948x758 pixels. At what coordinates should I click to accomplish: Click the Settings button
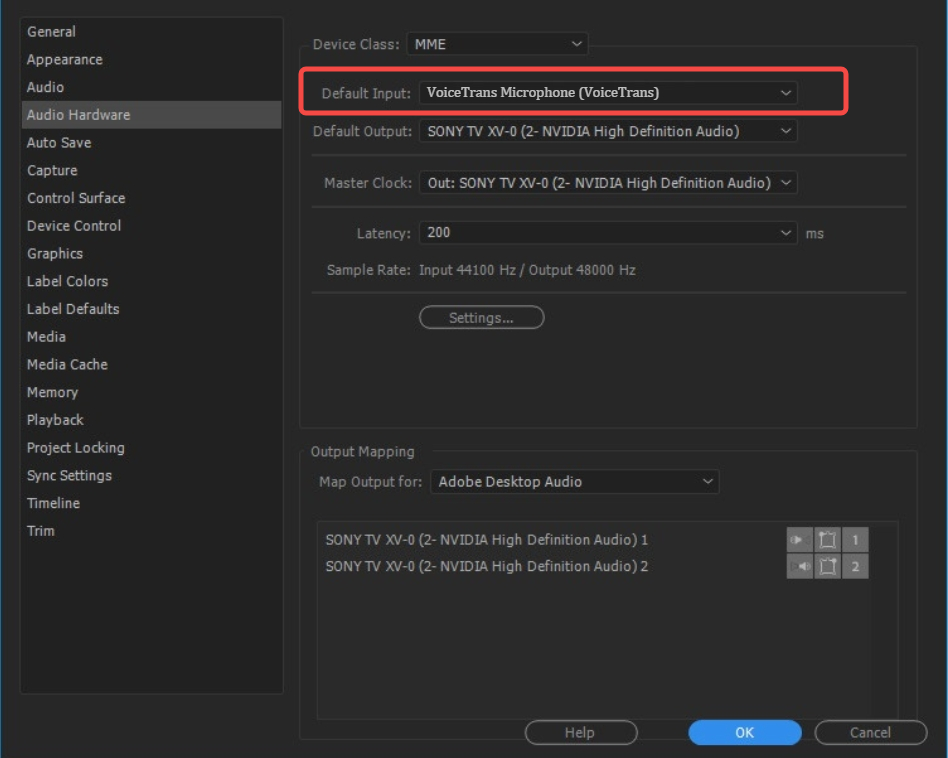481,317
